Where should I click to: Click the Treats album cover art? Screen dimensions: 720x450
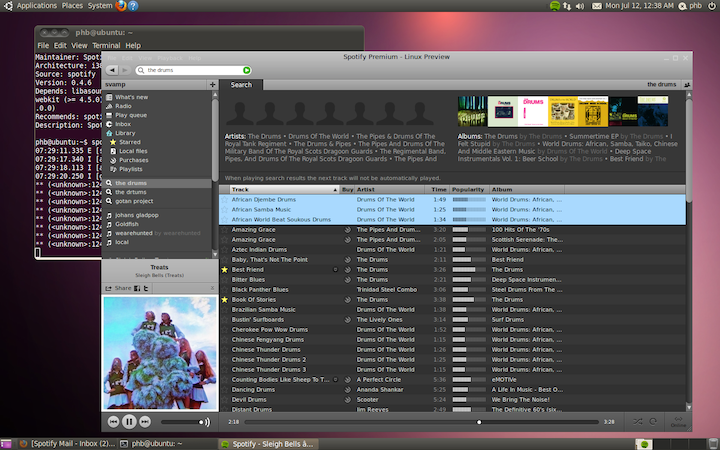click(160, 353)
